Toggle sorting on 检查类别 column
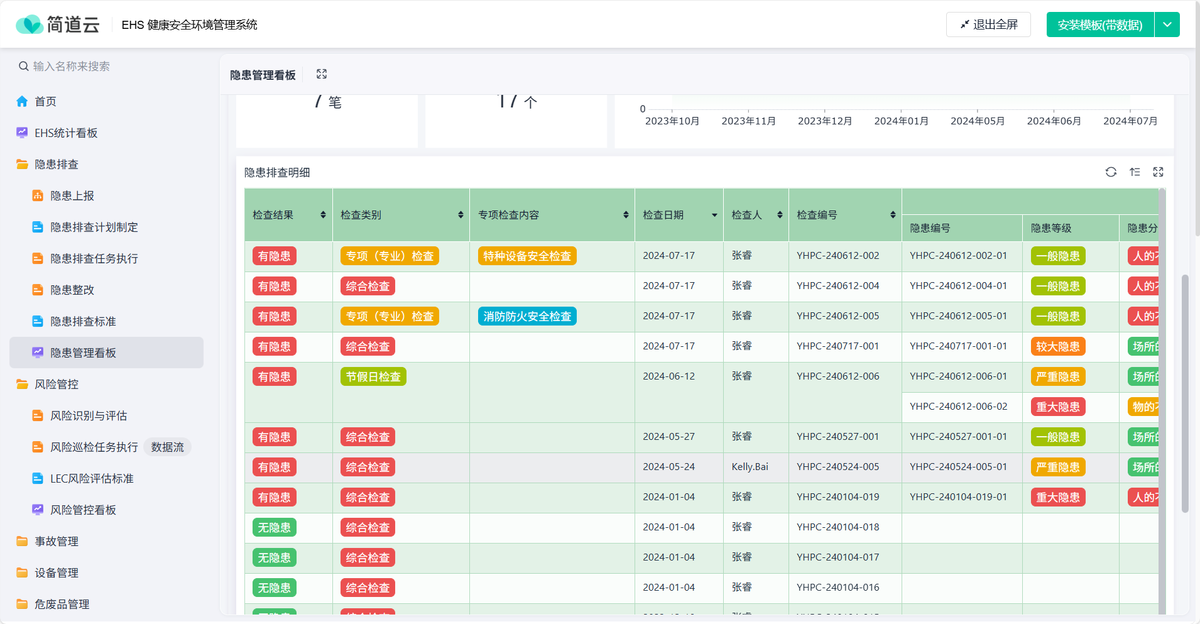 pos(461,215)
